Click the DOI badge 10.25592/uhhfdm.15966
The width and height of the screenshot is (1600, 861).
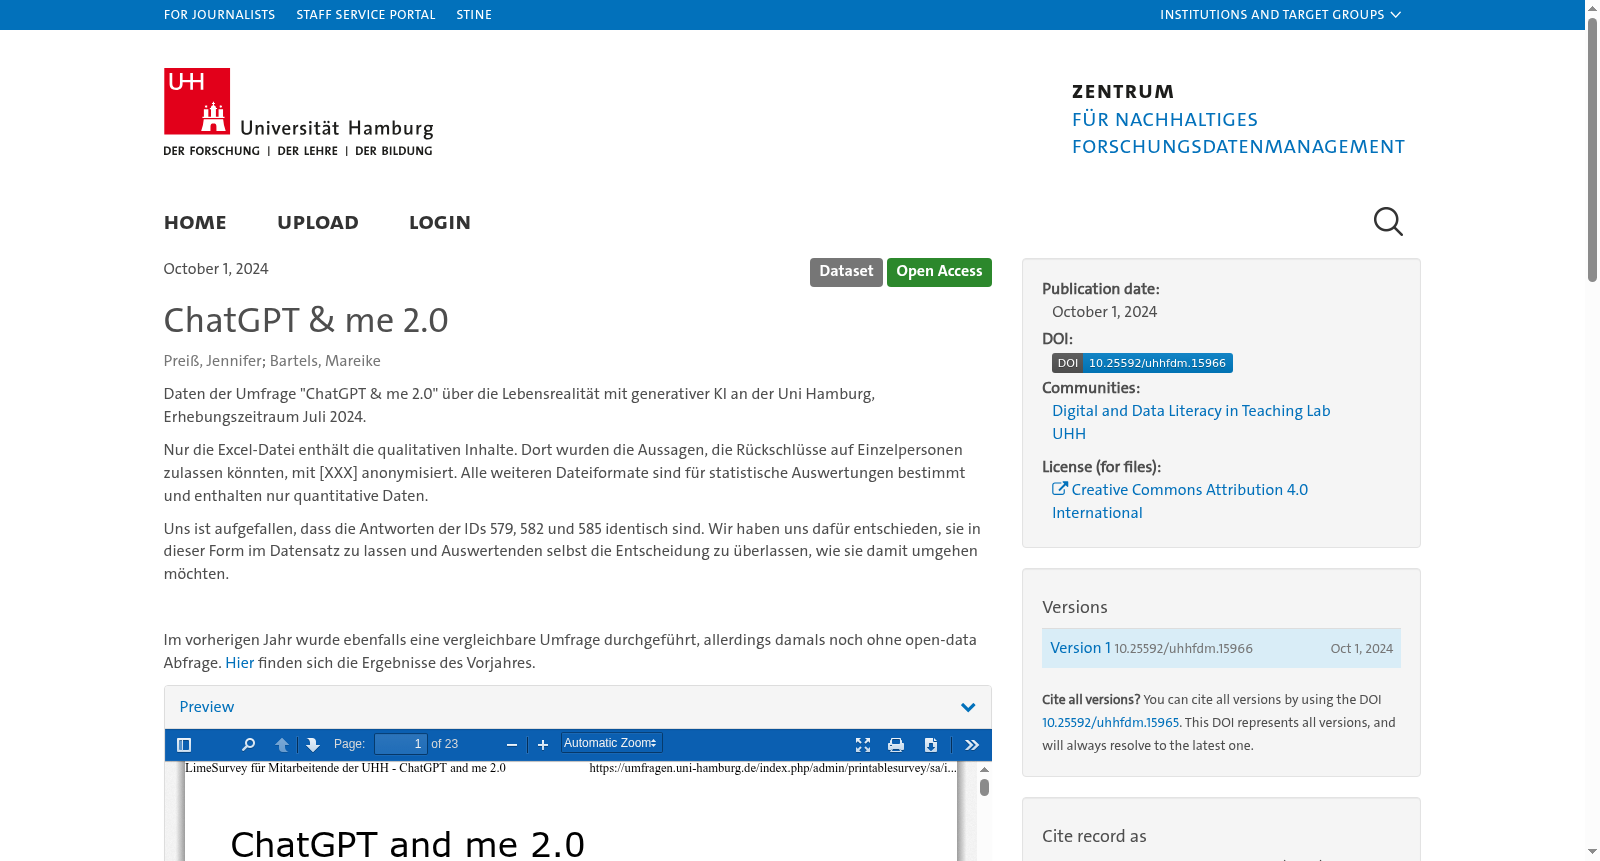[x=1142, y=363]
